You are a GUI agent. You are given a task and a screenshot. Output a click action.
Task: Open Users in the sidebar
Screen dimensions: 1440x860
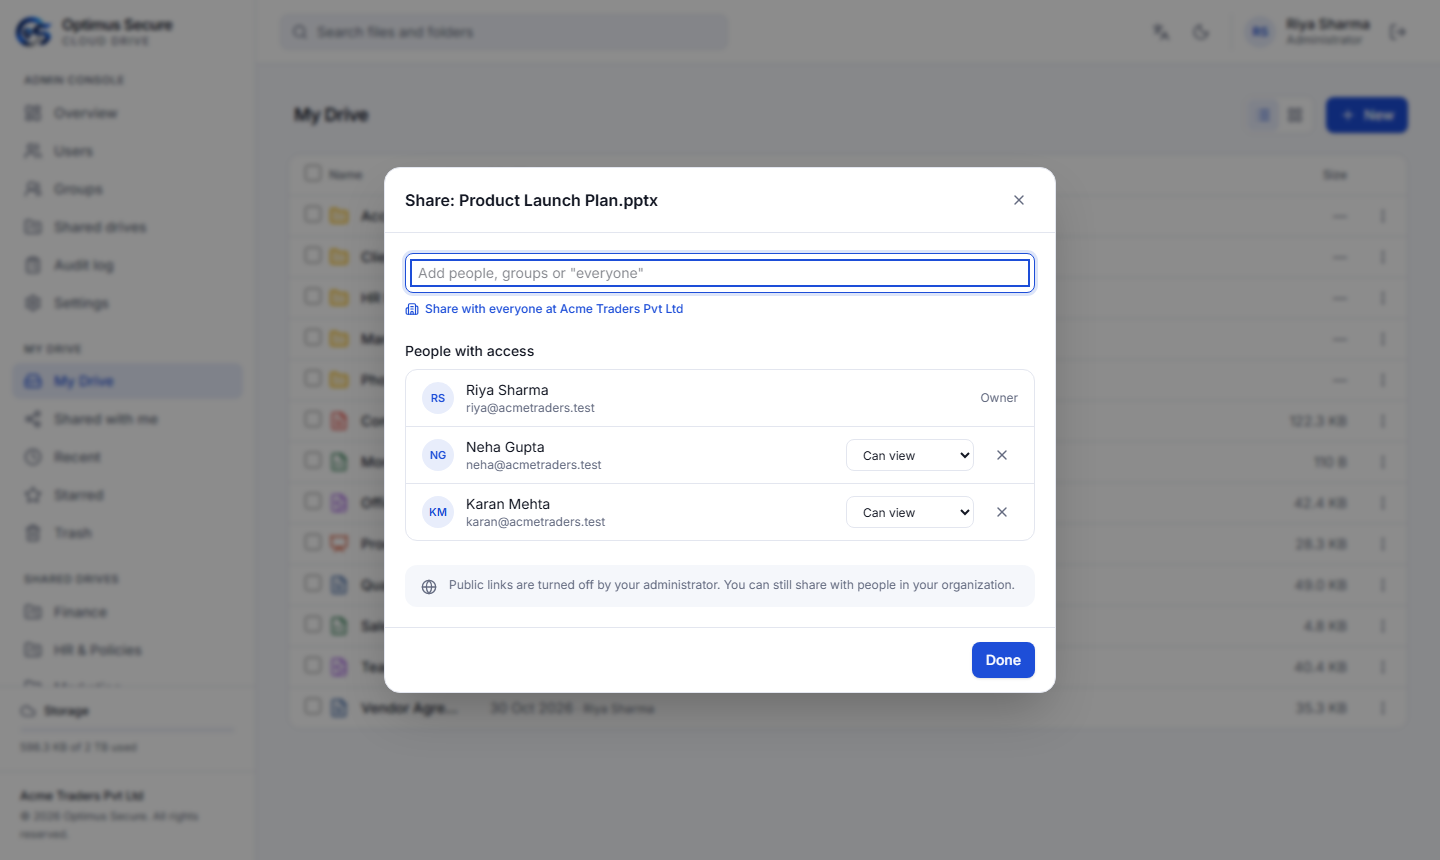tap(127, 151)
